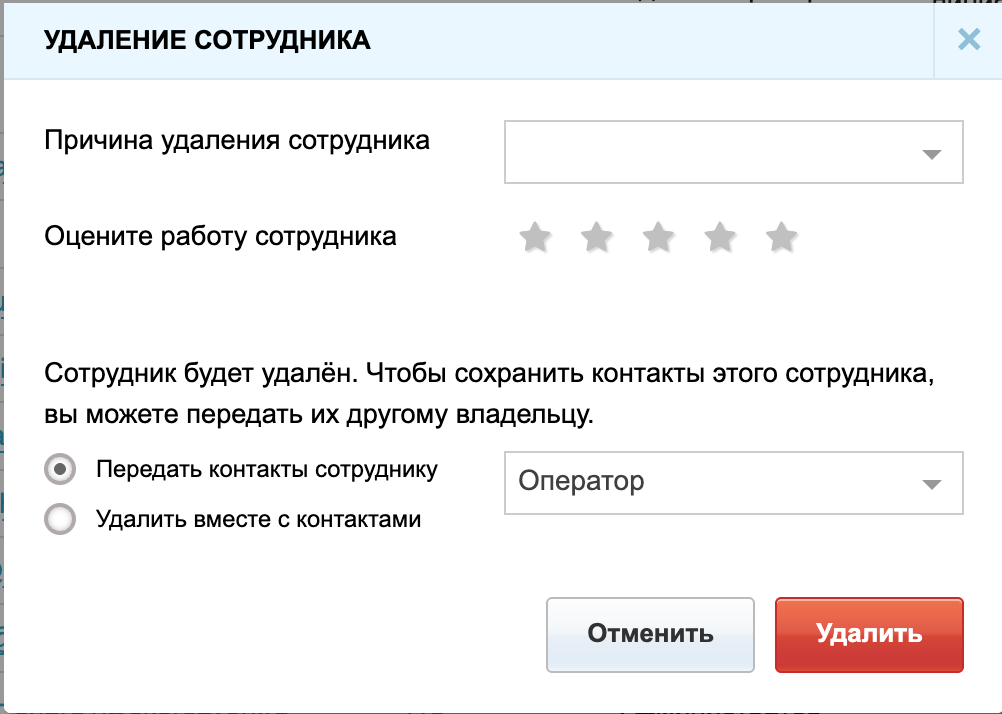Choose the fifth star for top rating
The height and width of the screenshot is (714, 1002).
coord(781,238)
